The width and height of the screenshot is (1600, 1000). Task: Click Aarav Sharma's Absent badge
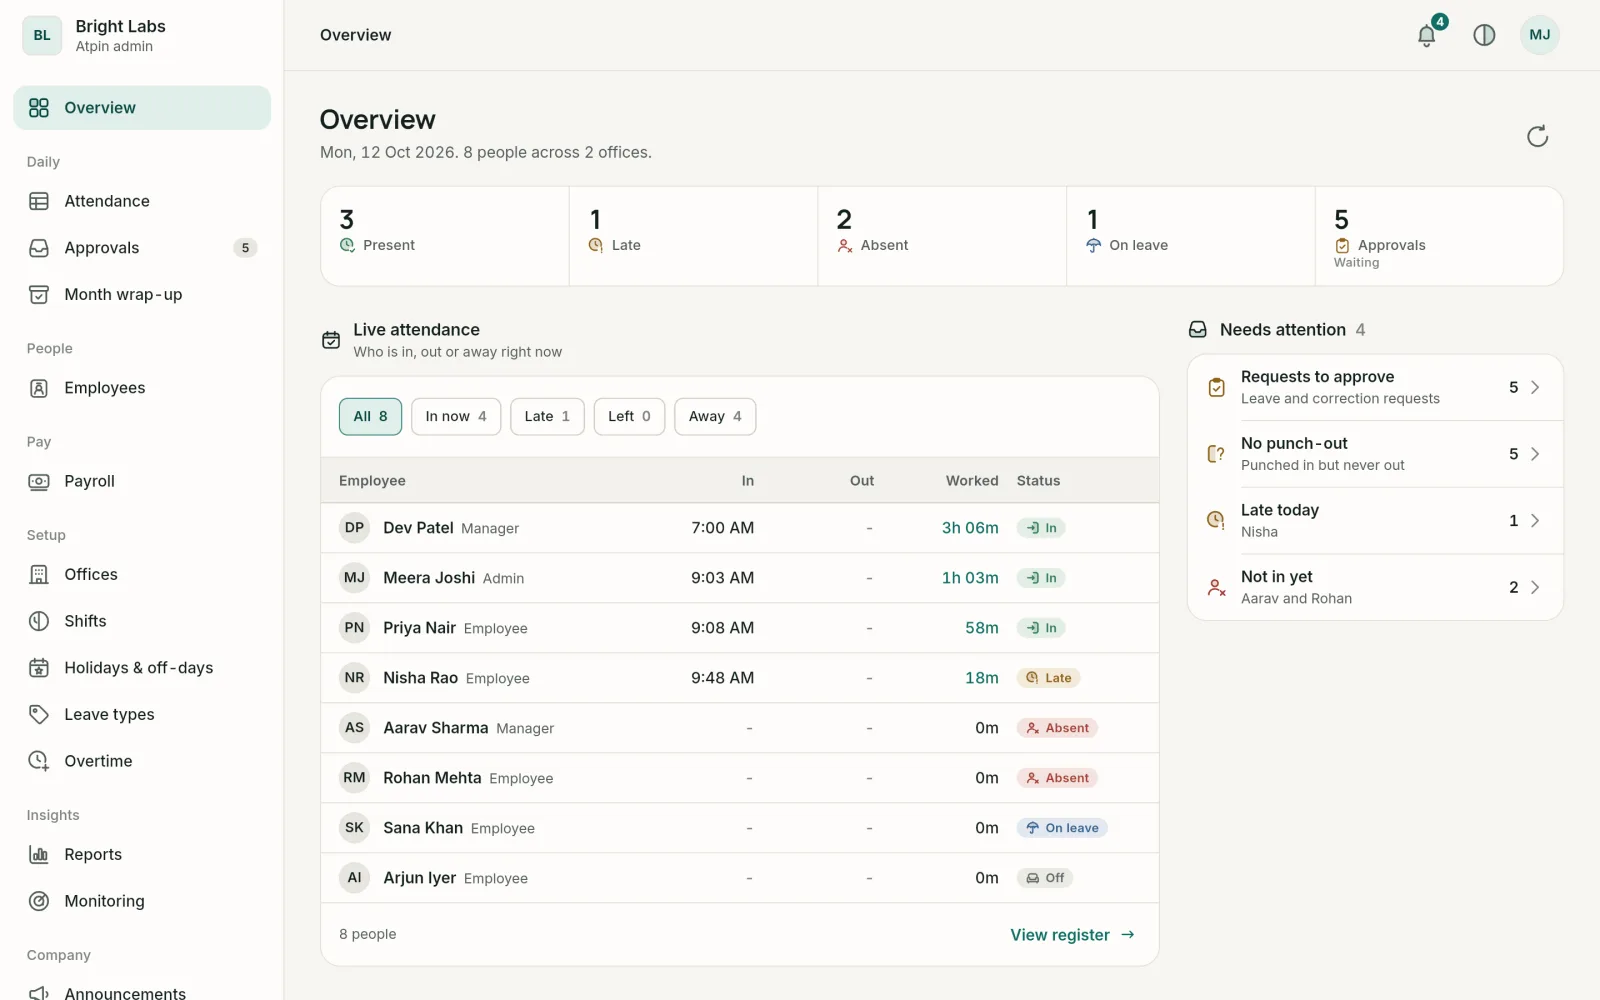(1057, 728)
